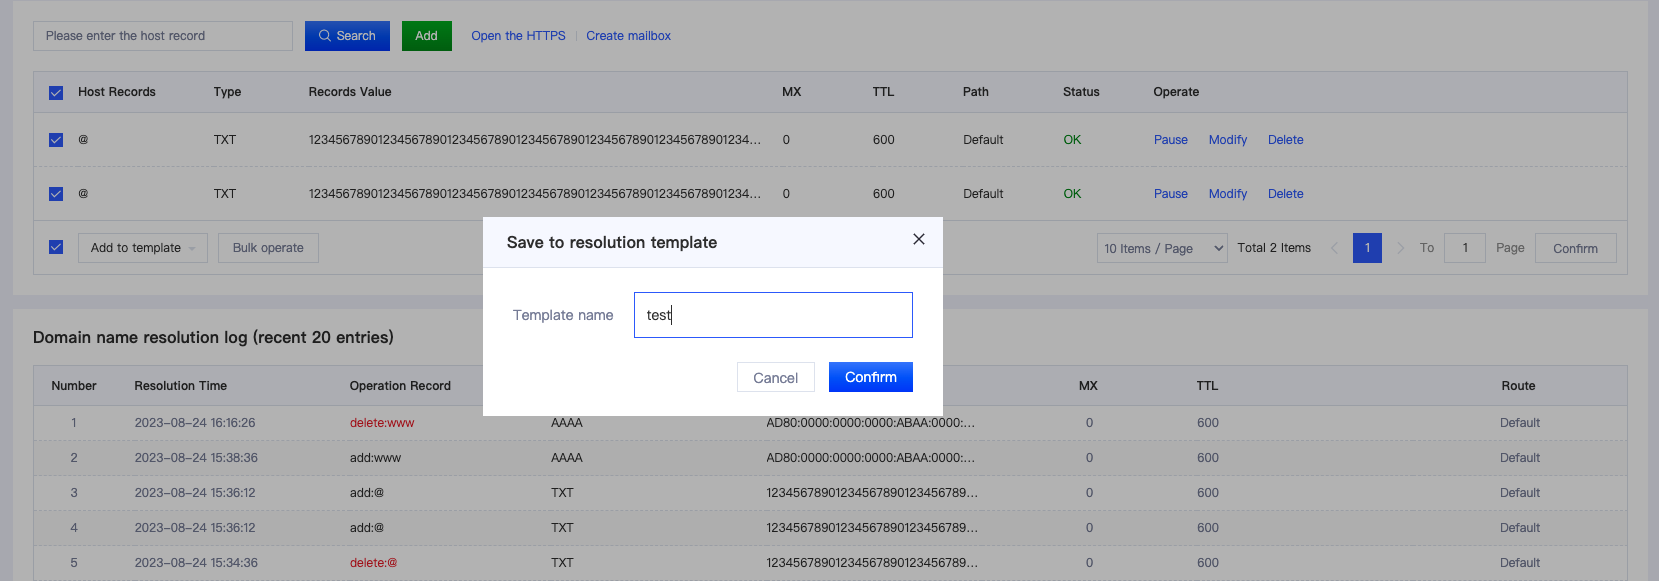Go to the previous page arrow

click(1334, 248)
